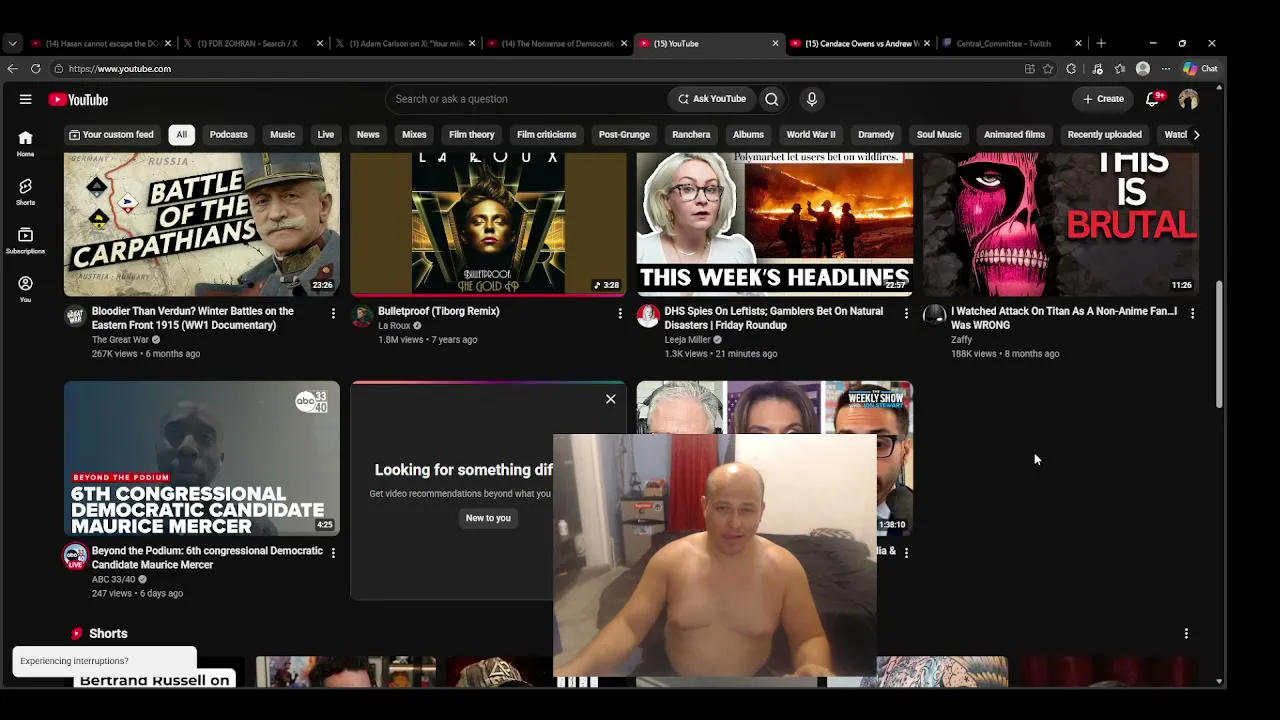Click the Ask YouTube button
1280x720 pixels.
[712, 99]
